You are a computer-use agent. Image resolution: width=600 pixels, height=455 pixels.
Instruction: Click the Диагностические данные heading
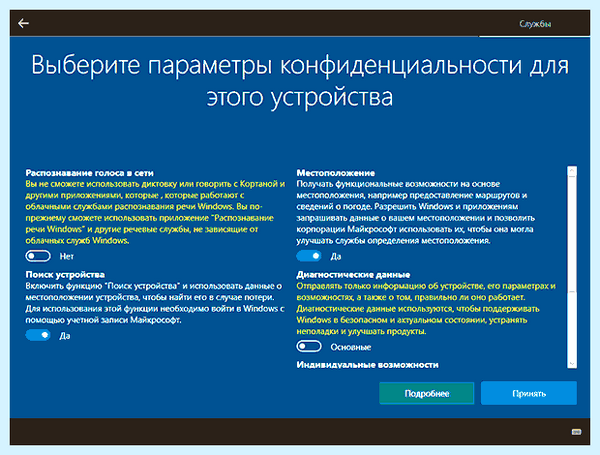coord(353,275)
